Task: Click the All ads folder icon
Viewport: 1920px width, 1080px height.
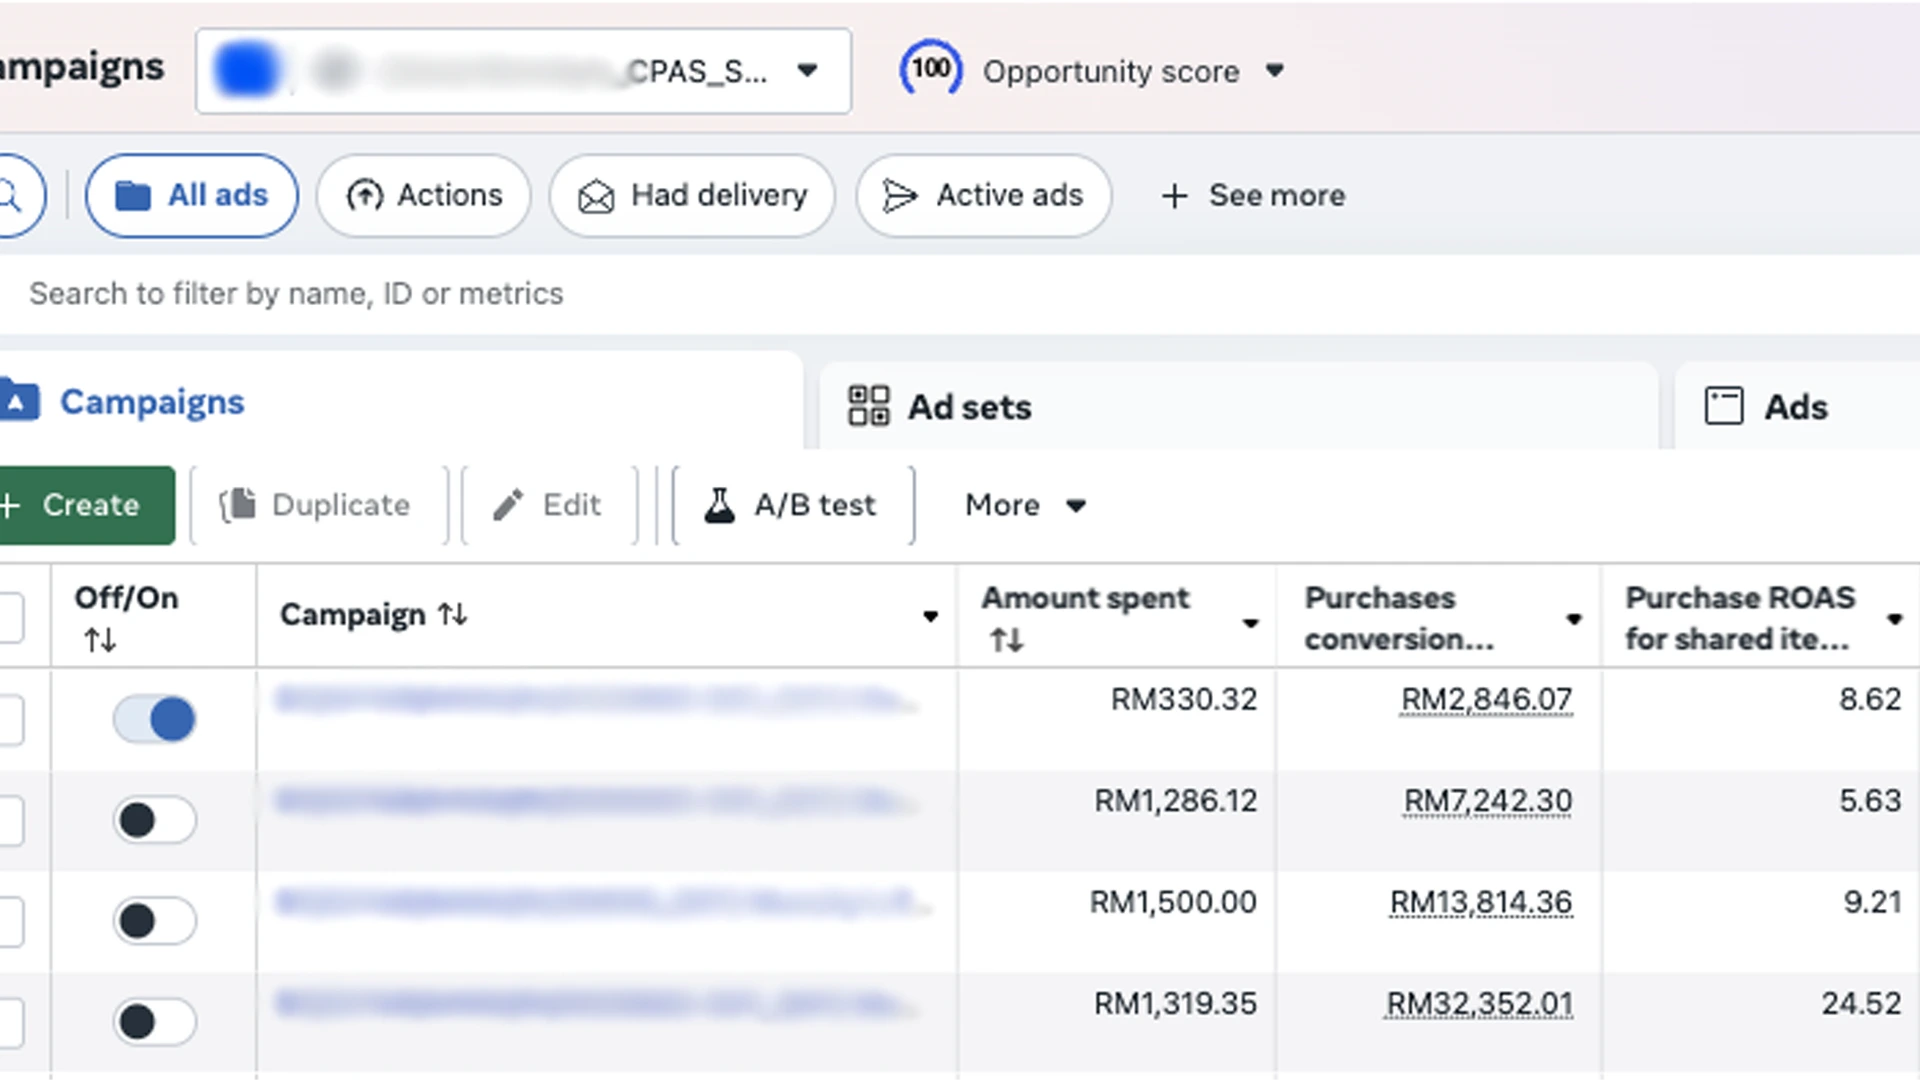Action: [x=133, y=196]
